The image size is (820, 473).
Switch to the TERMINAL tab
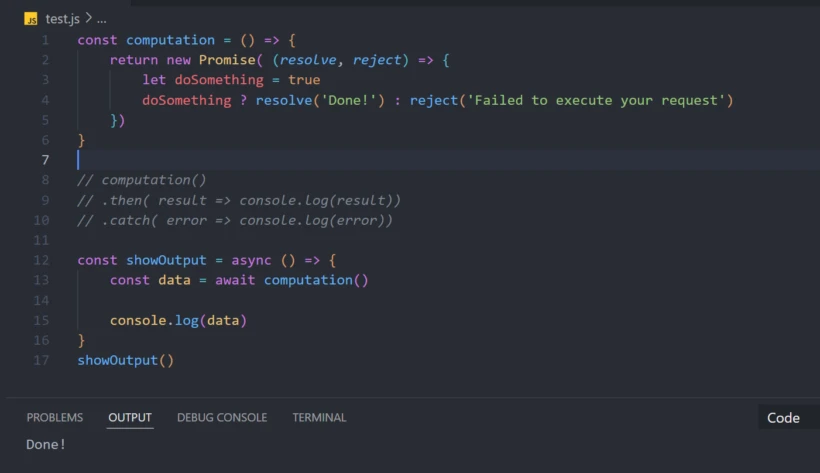(x=319, y=417)
